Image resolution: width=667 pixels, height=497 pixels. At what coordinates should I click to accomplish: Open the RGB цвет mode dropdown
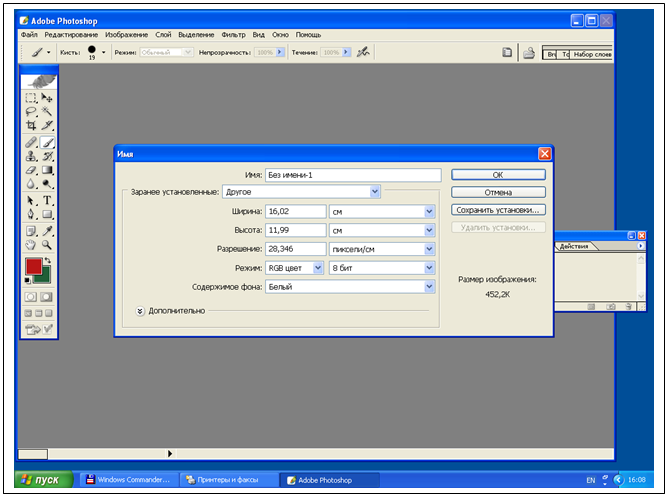coord(318,268)
